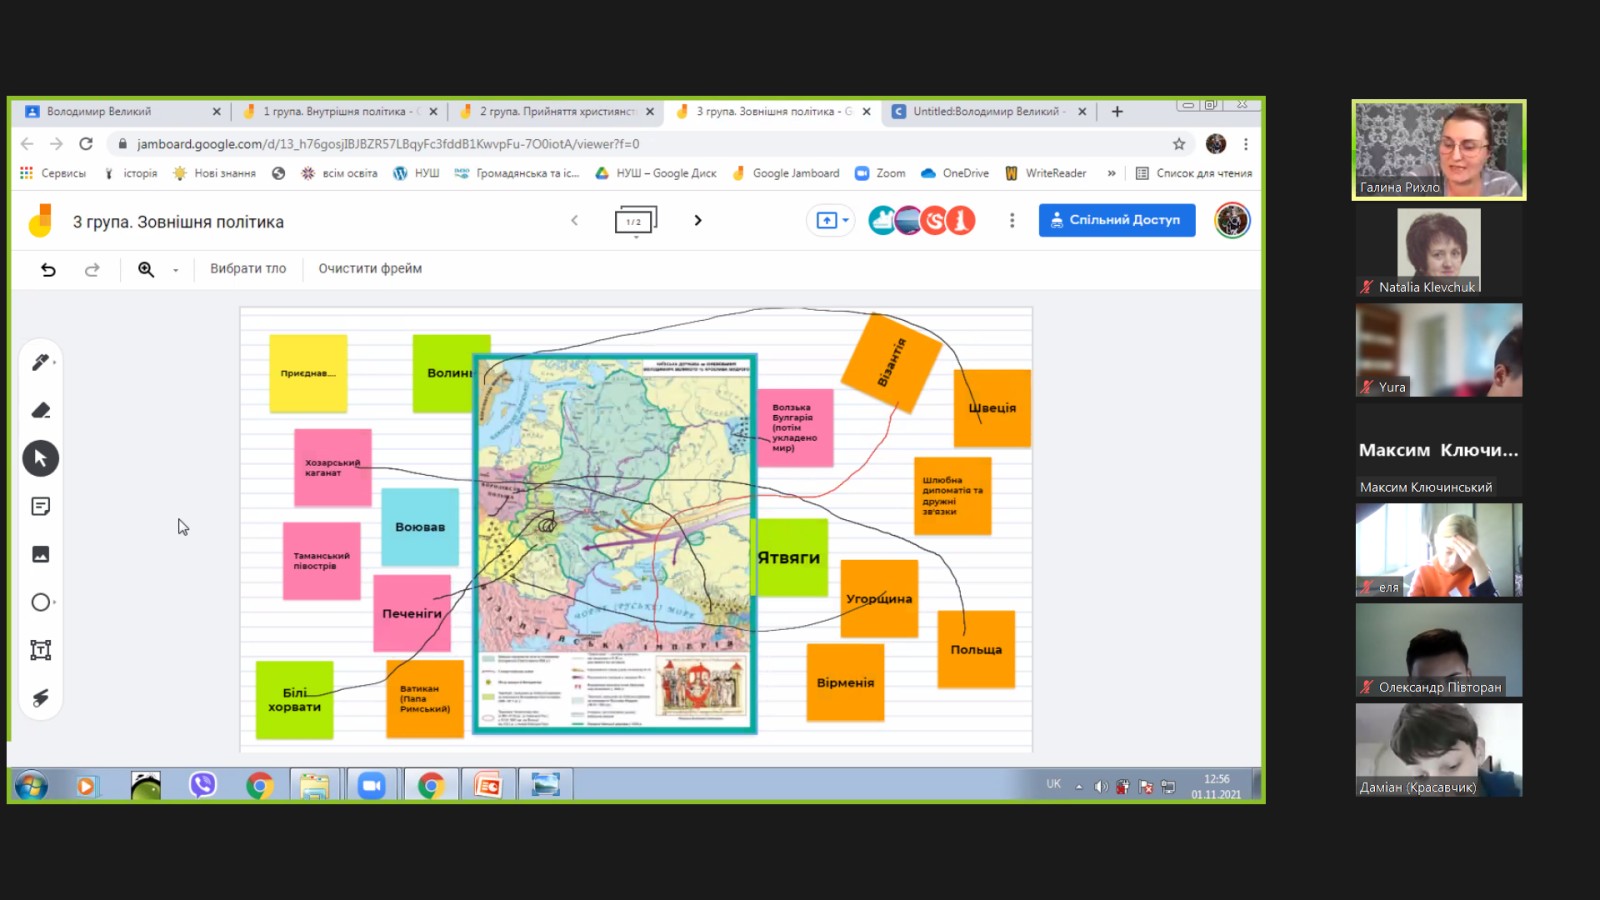Select the orange Візантія sticky note
The image size is (1600, 900).
890,362
